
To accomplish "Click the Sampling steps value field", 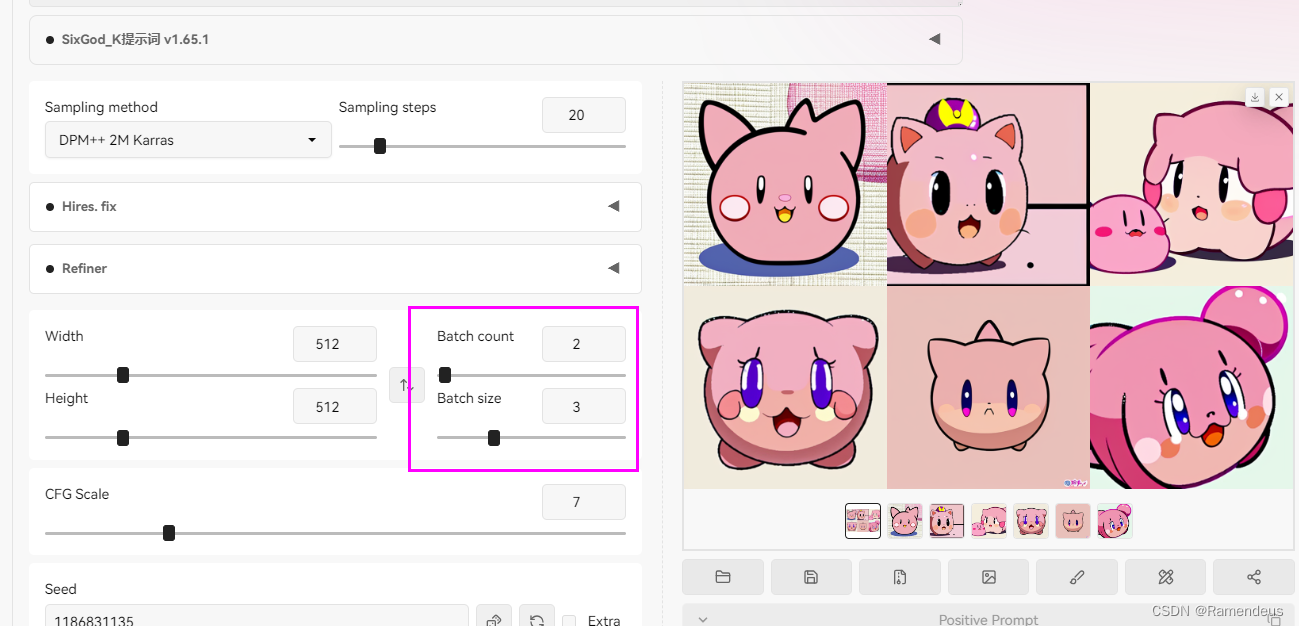I will (x=584, y=115).
